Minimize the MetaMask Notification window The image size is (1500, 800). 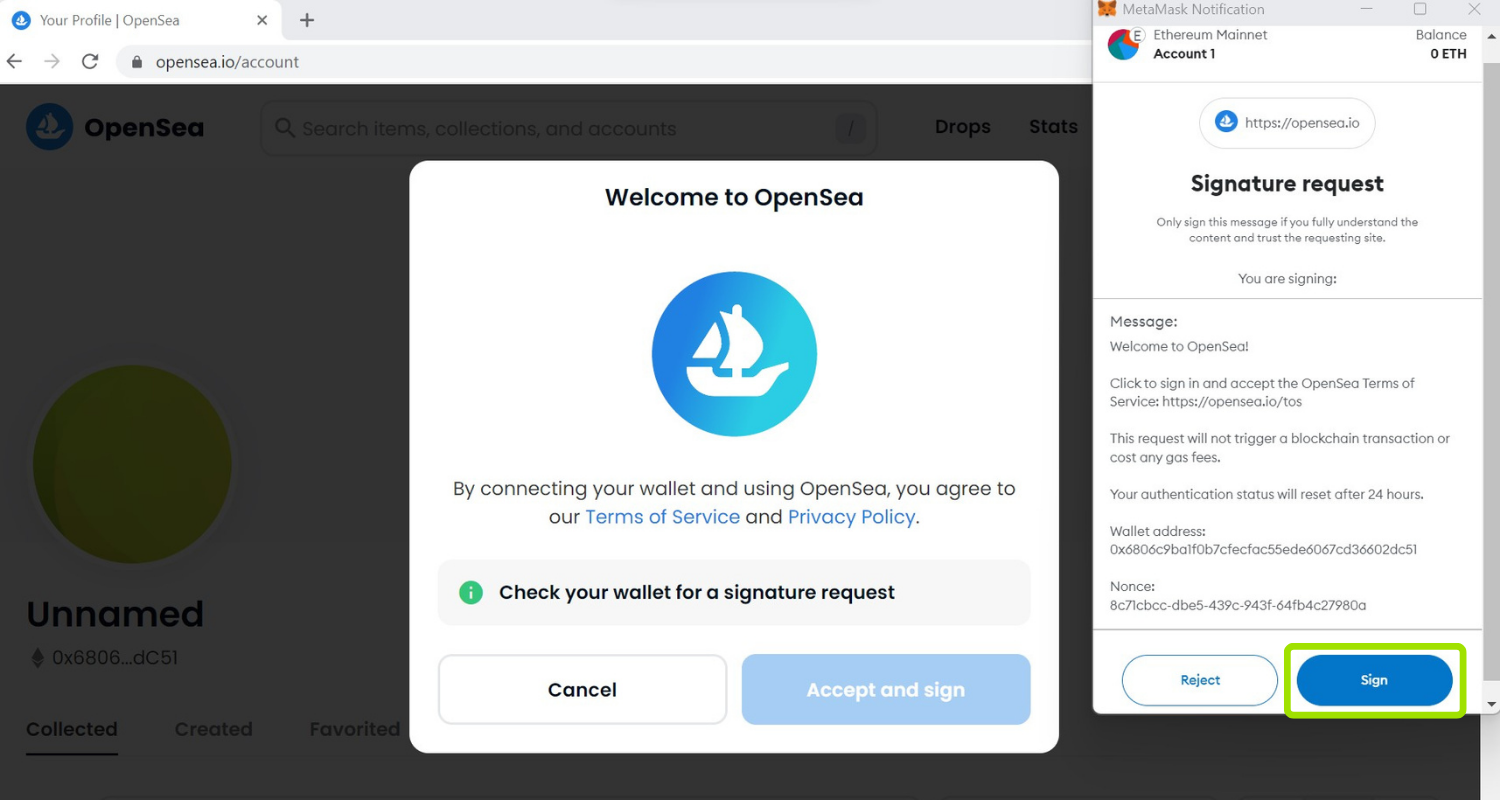[1367, 9]
